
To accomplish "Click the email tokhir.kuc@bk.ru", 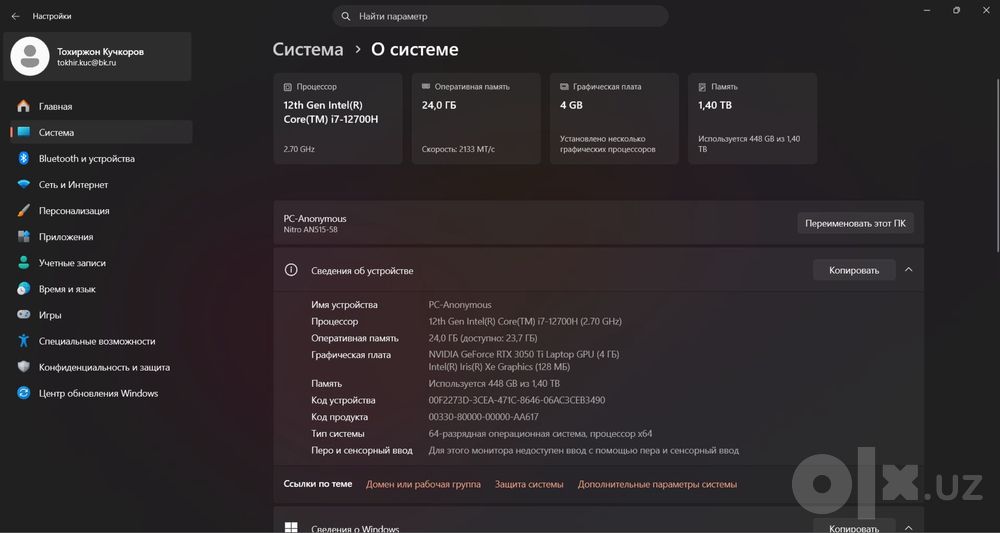I will point(87,63).
